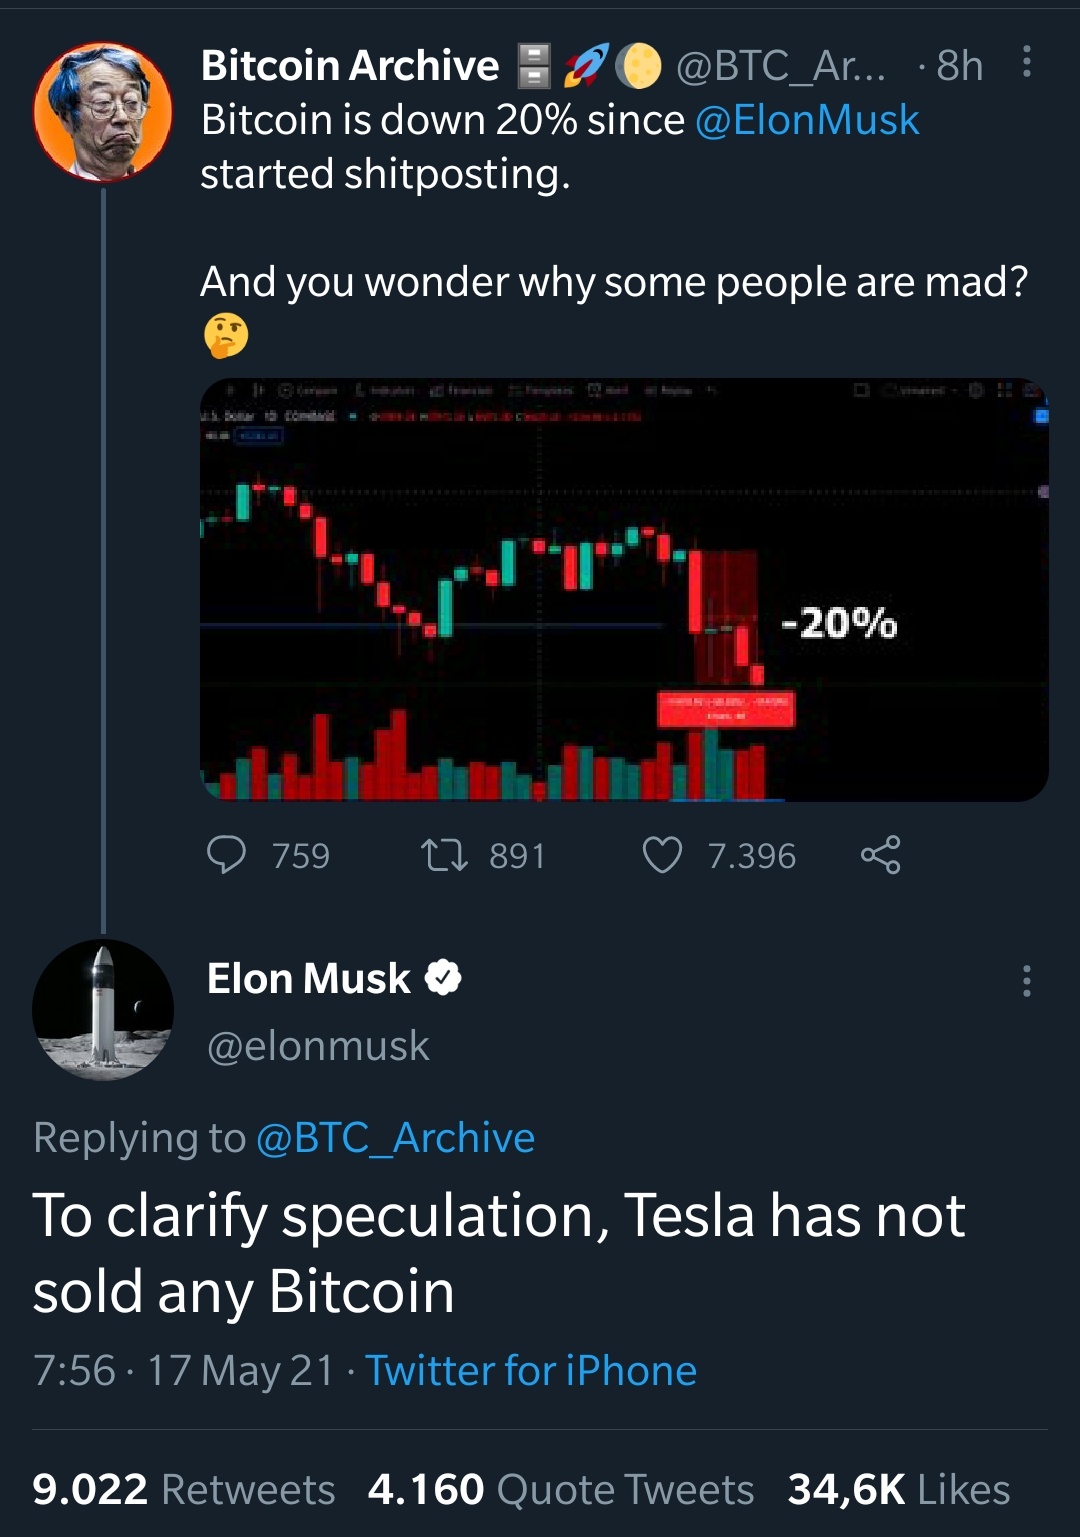Click the Twitter for iPhone source link
This screenshot has height=1537, width=1080.
tap(530, 1371)
